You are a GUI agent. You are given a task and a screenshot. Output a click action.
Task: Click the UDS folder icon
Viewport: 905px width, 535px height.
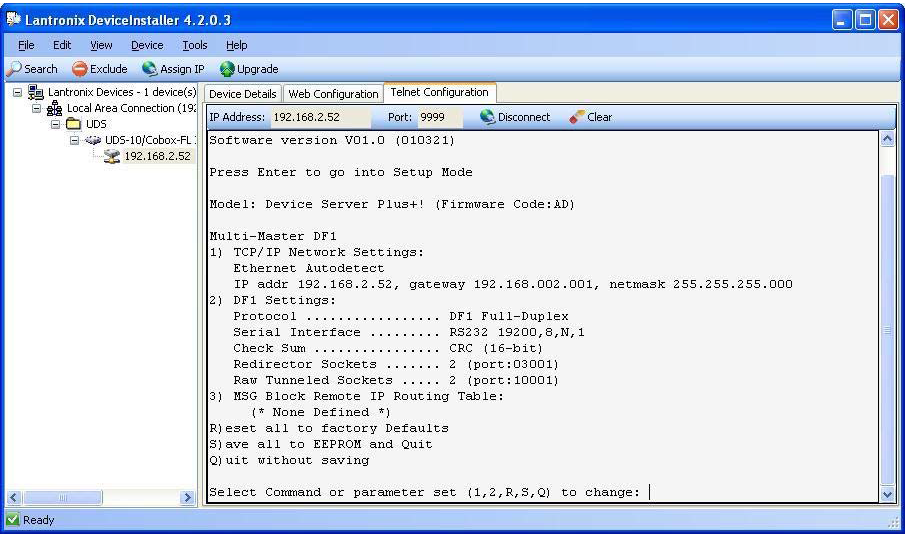73,124
